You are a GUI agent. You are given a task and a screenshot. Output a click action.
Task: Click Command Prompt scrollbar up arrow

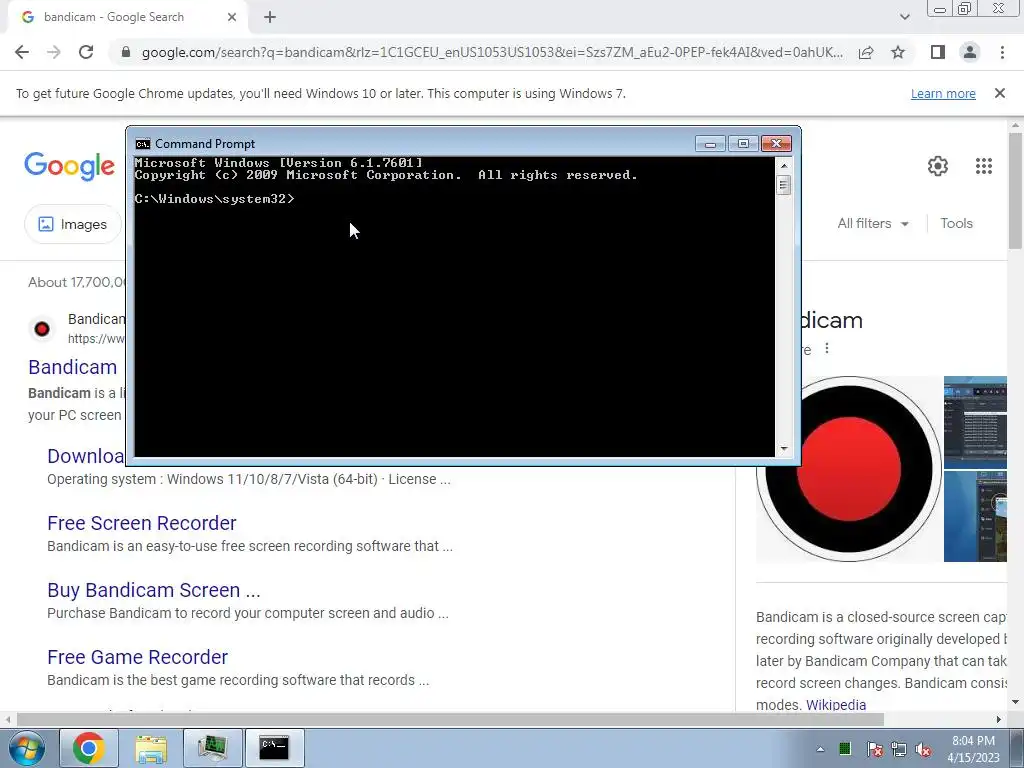784,165
